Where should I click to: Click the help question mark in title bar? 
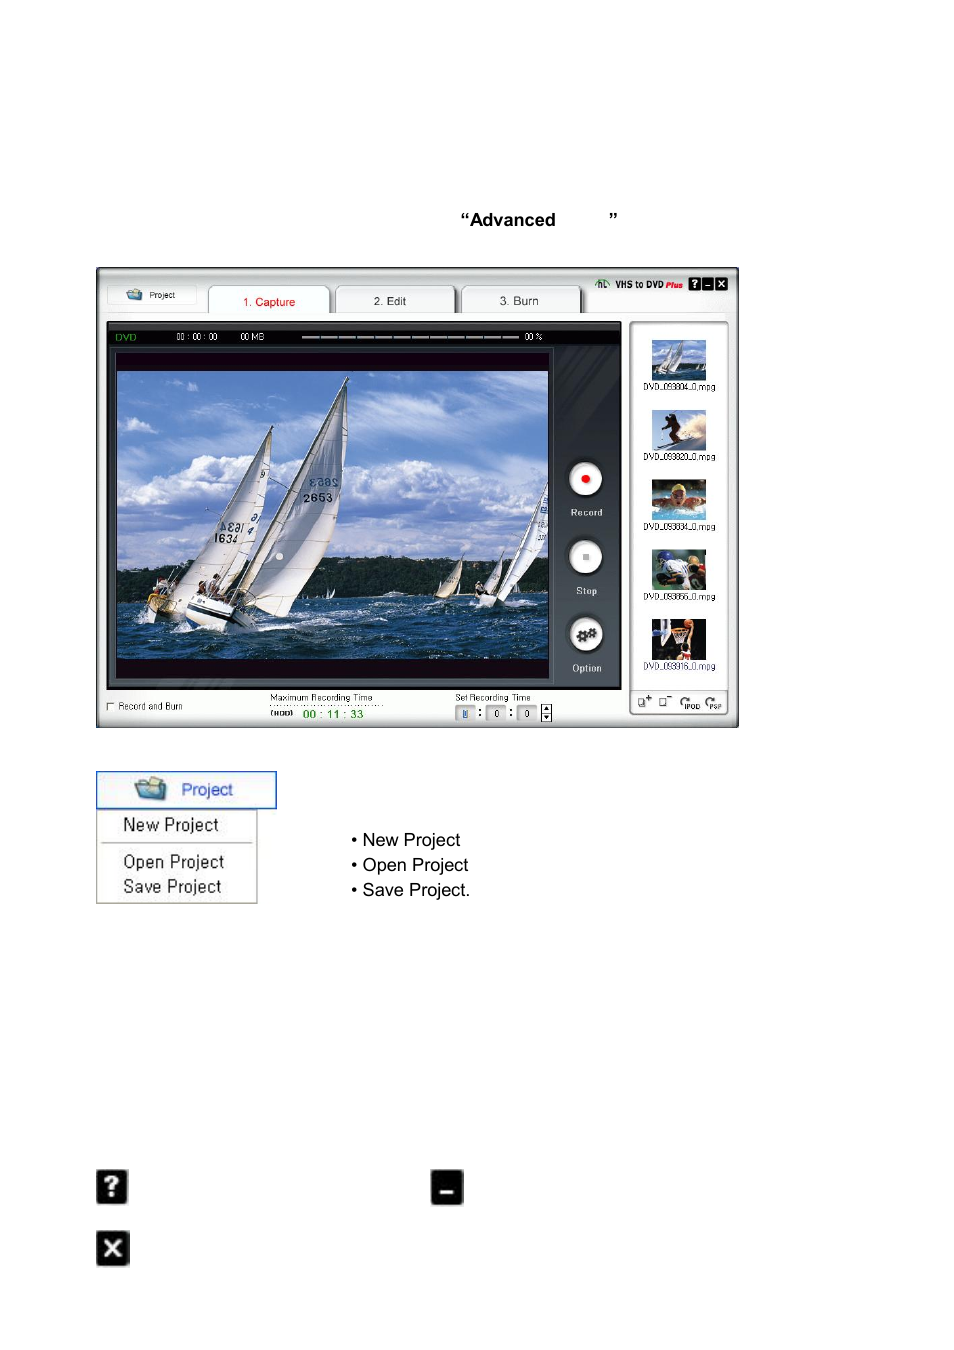(x=695, y=284)
